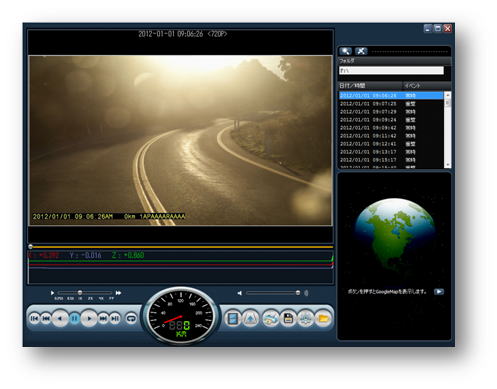
Task: Click the filmstrip screen-capture icon
Action: pyautogui.click(x=233, y=319)
